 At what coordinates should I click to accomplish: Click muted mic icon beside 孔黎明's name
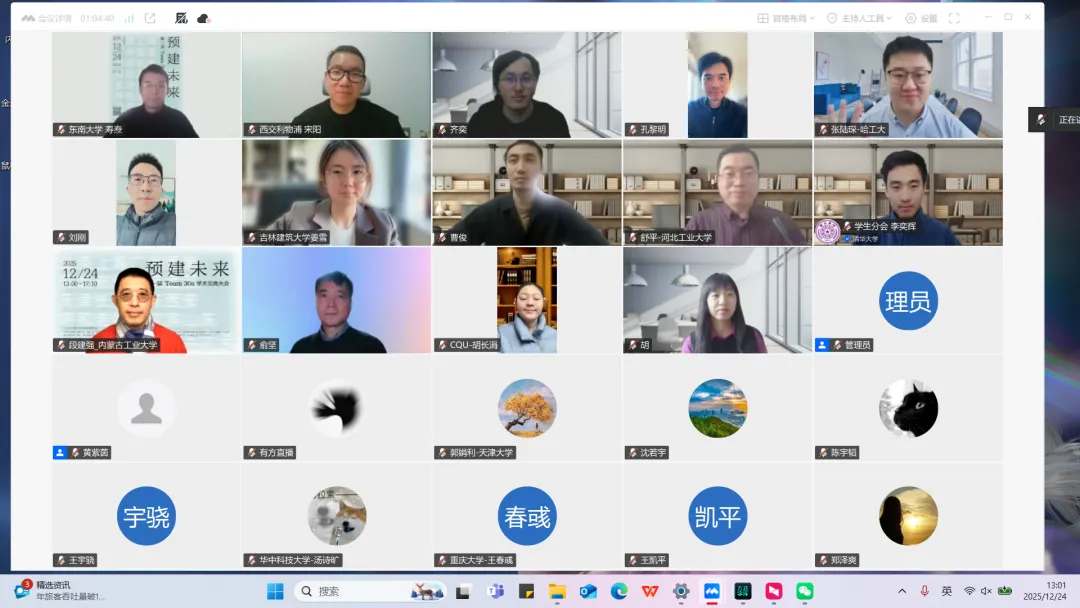coord(633,130)
